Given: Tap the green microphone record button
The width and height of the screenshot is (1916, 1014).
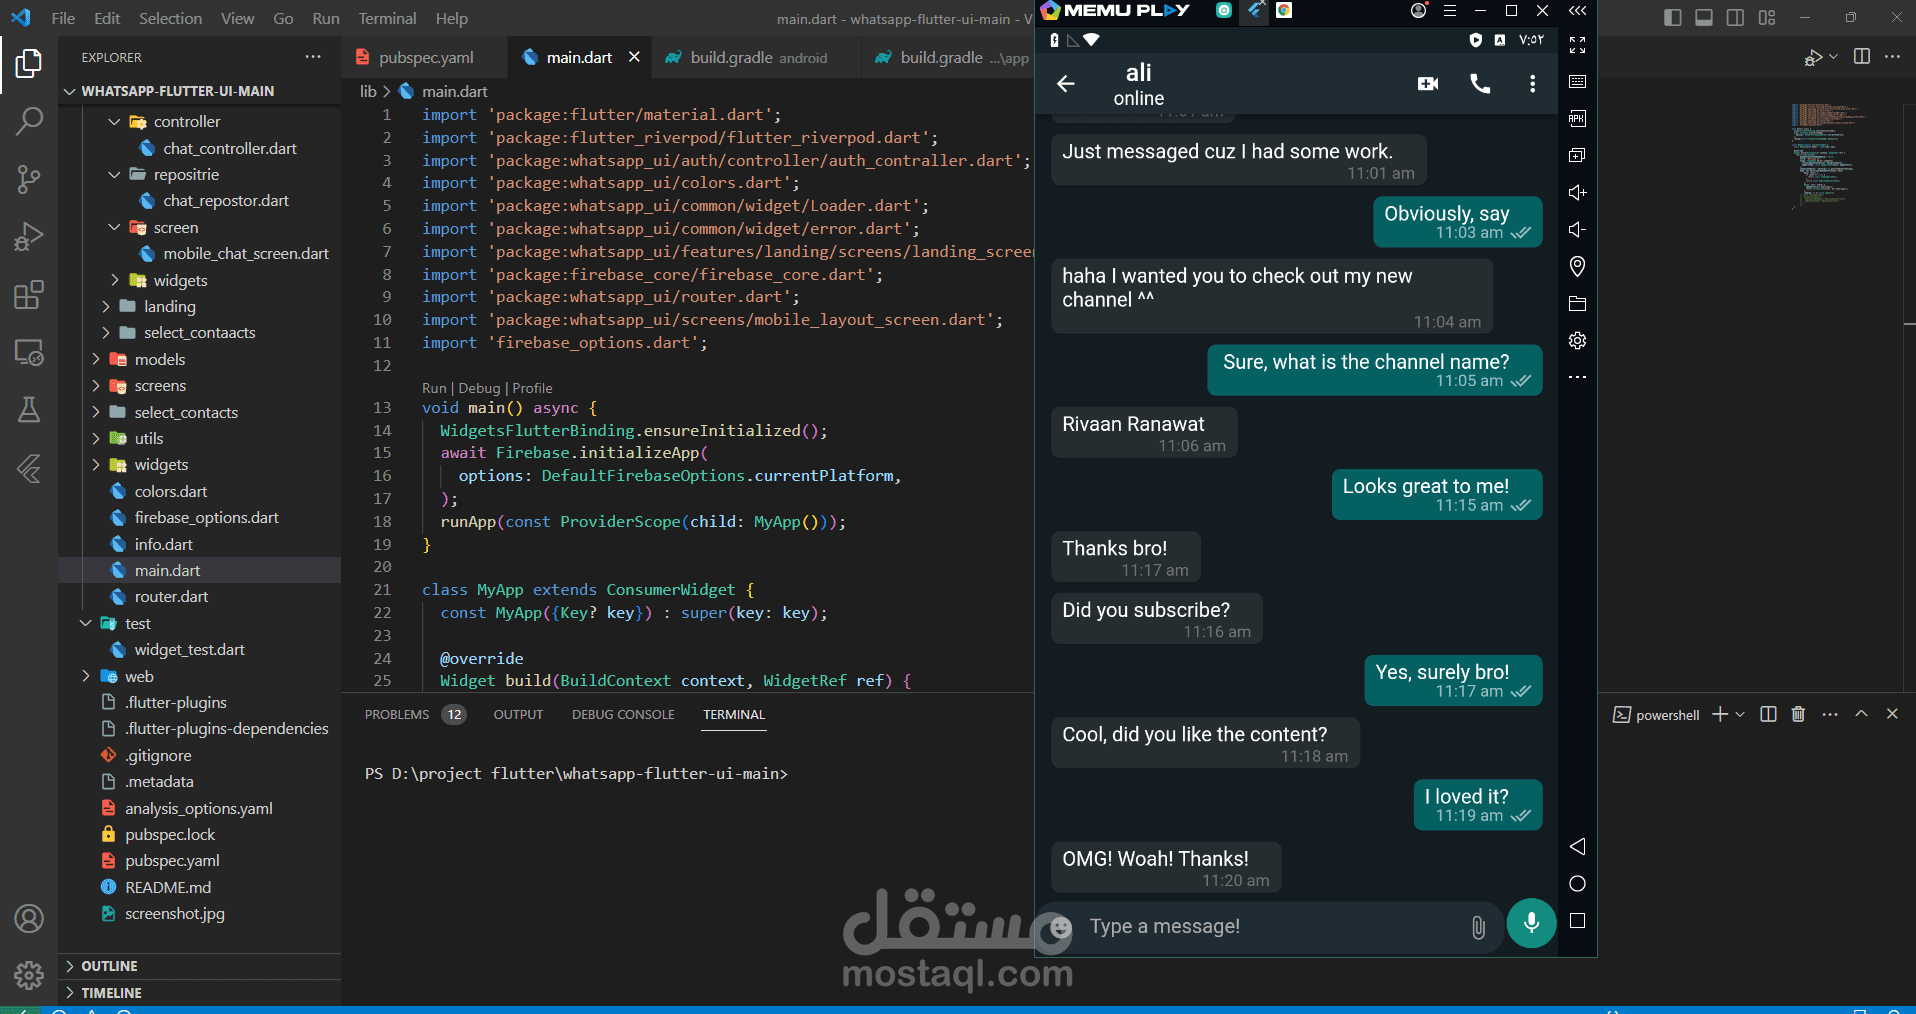Looking at the screenshot, I should [1531, 923].
